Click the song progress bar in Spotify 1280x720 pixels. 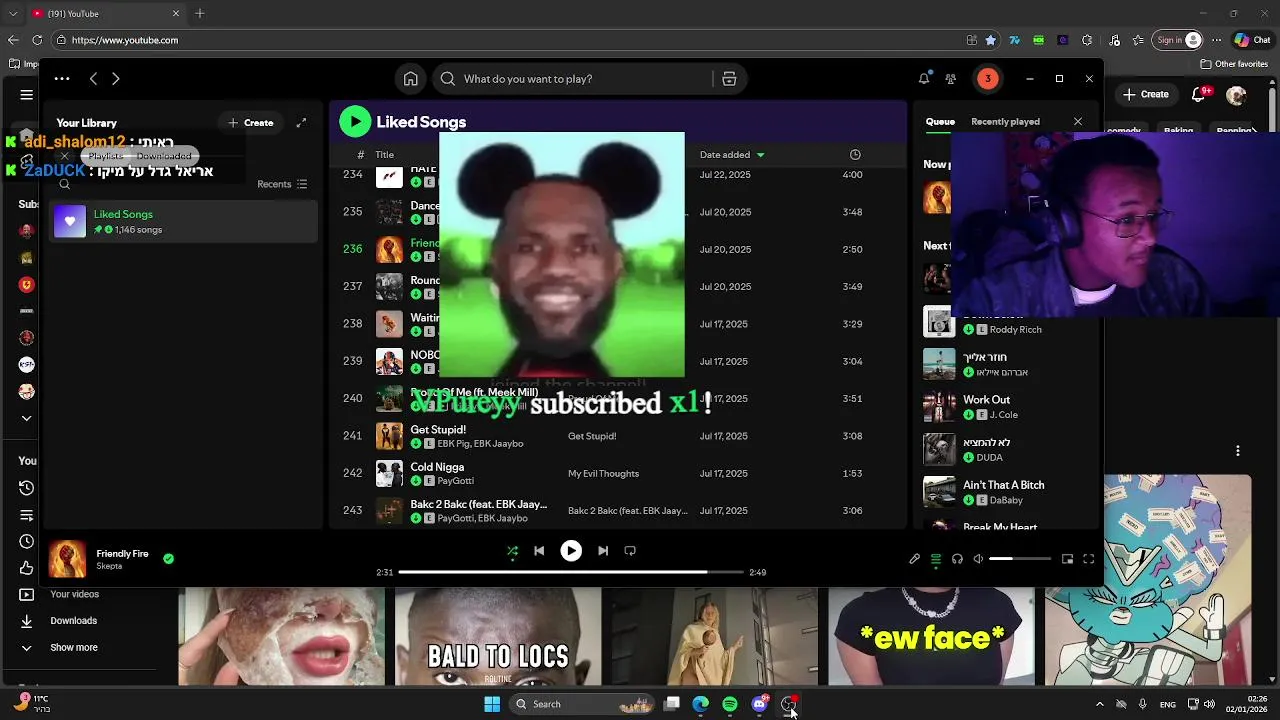[571, 572]
